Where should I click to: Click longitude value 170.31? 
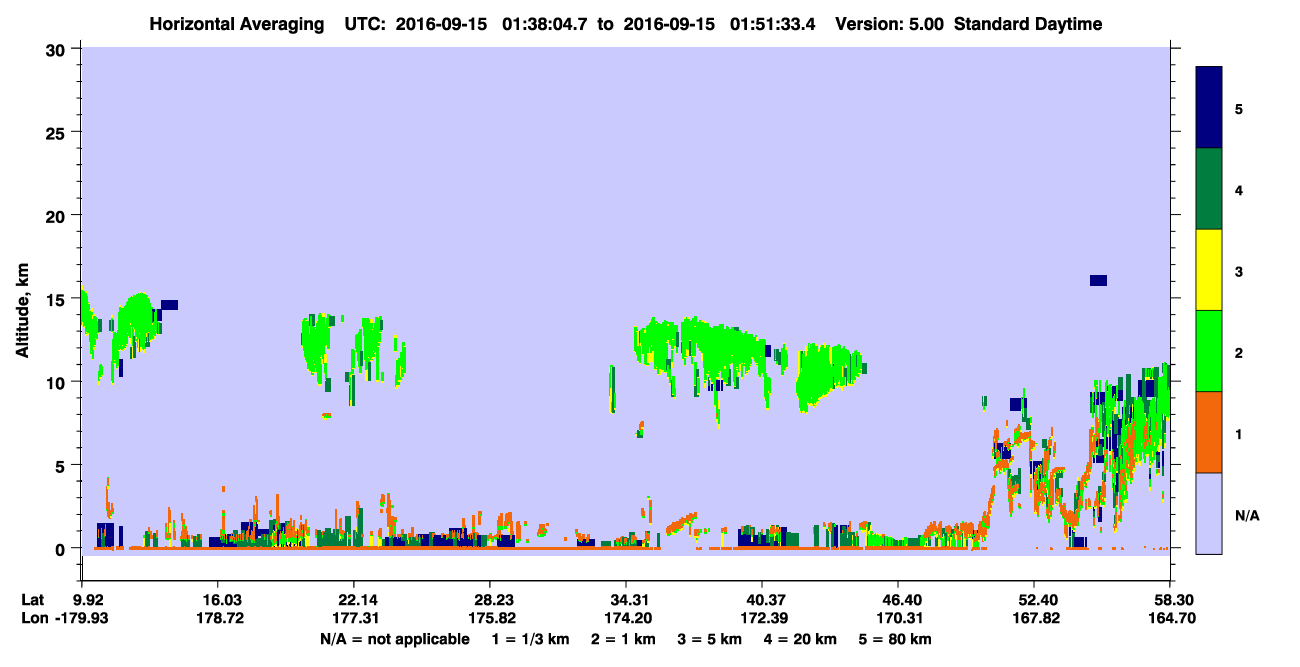pos(898,618)
